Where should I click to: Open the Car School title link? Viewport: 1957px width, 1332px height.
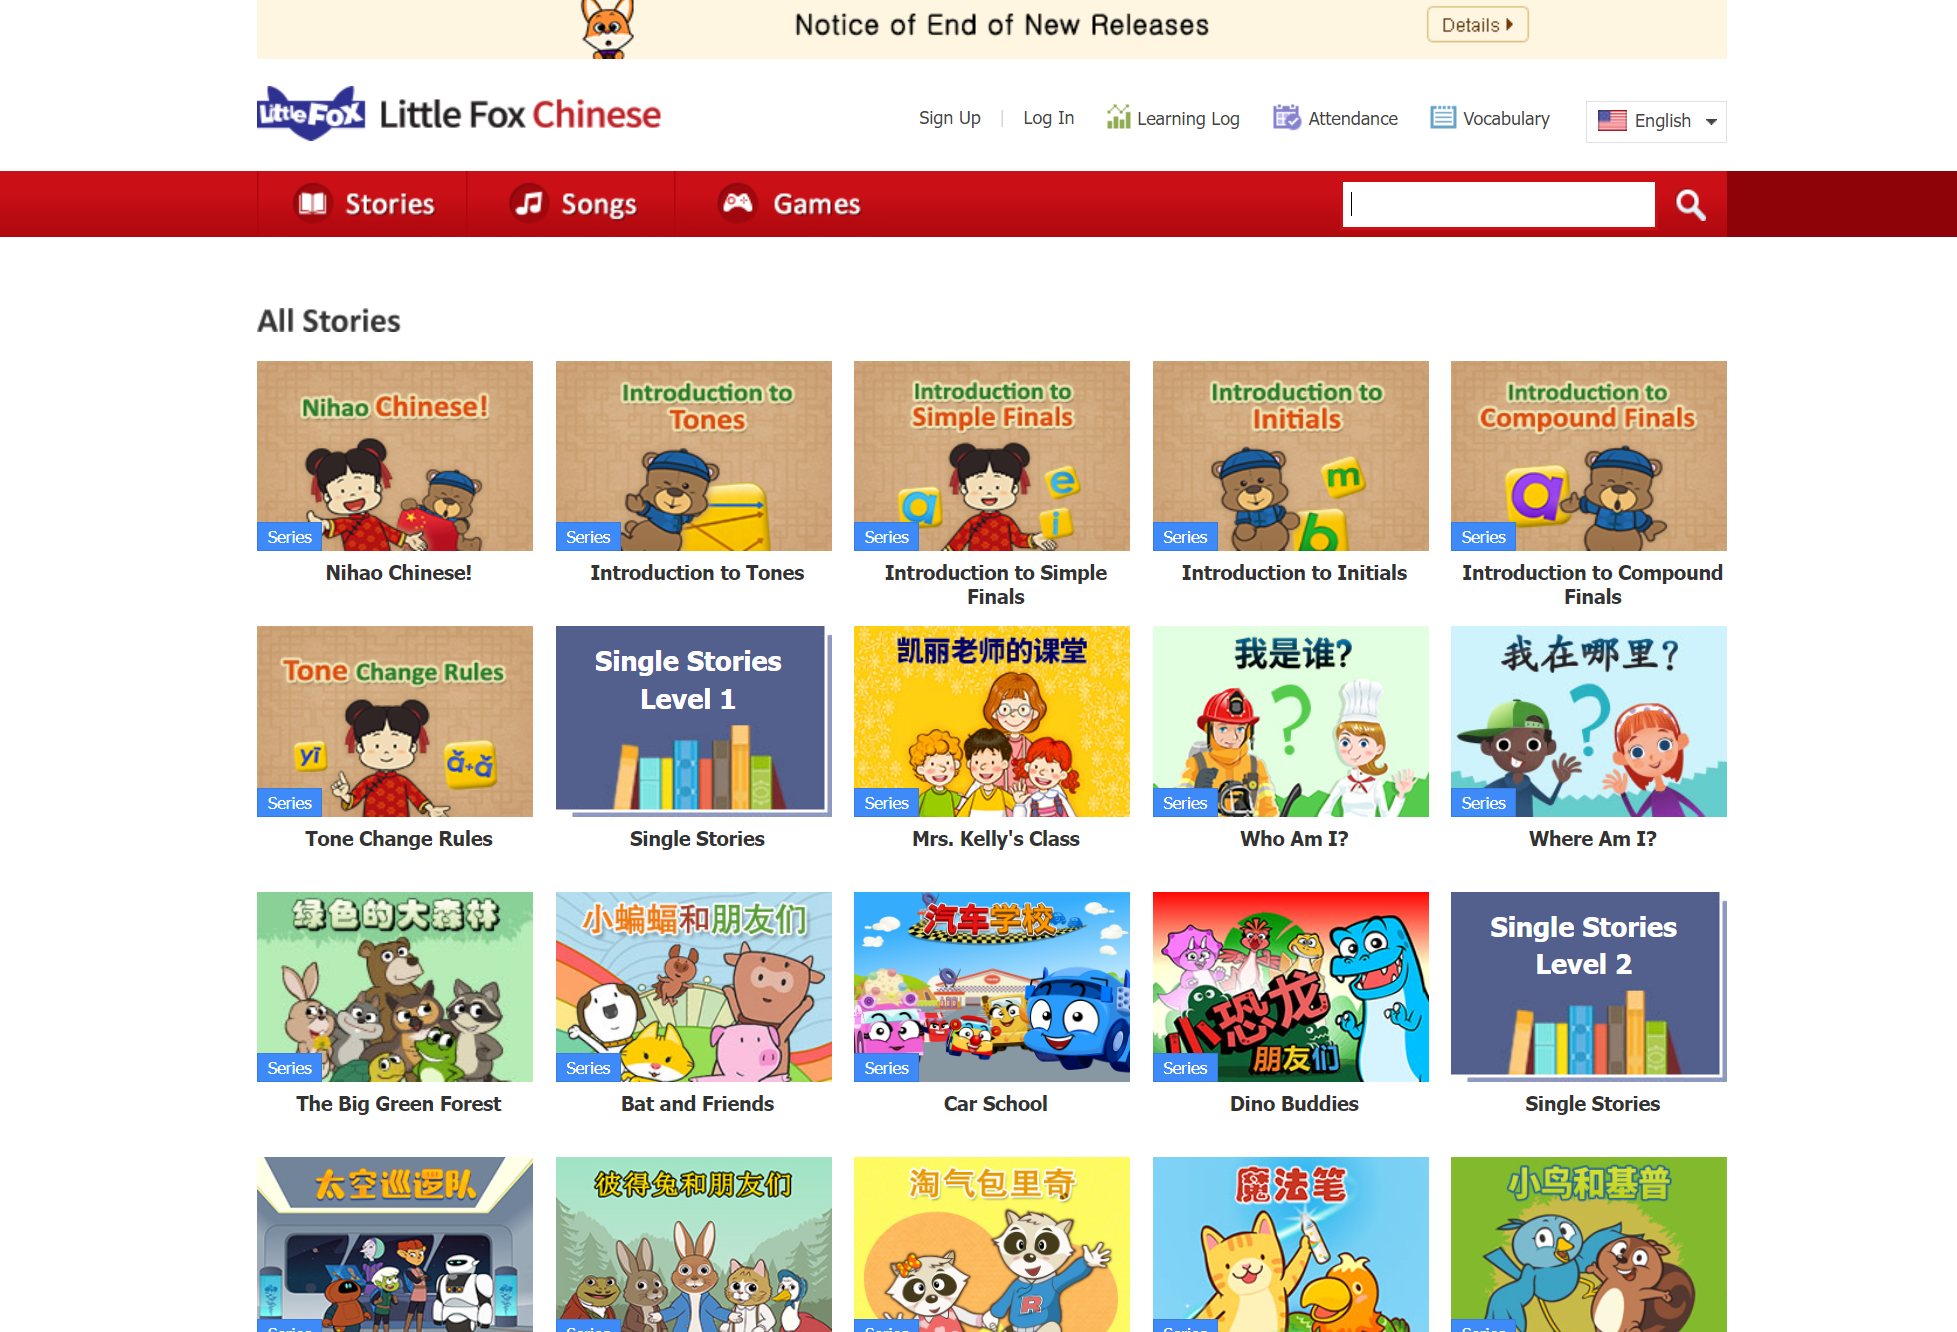(995, 1104)
